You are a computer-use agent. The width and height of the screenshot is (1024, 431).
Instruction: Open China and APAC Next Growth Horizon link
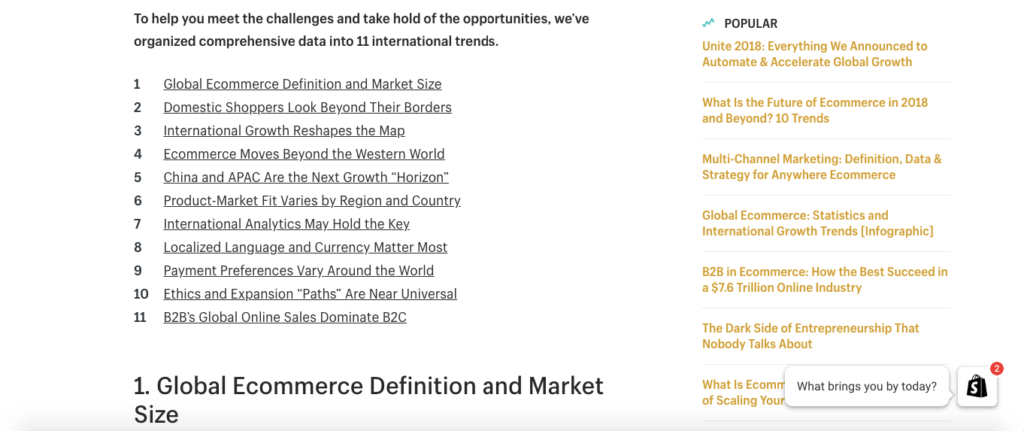(306, 178)
